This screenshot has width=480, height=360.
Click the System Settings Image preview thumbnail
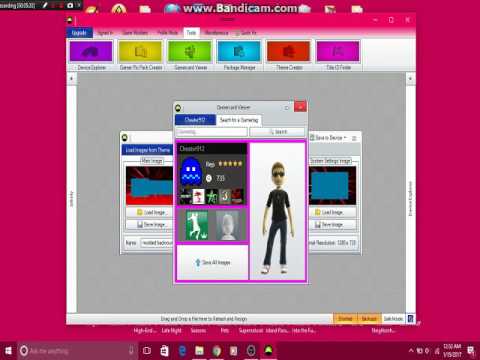click(333, 185)
